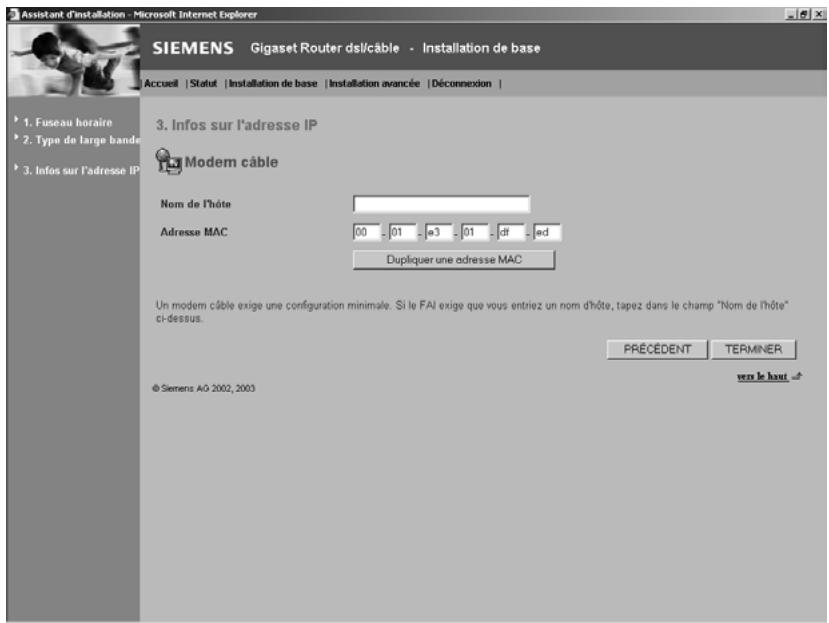Click the Siemens AG 2002, 2003 copyright text
Viewport: 829px width, 623px height.
(204, 388)
